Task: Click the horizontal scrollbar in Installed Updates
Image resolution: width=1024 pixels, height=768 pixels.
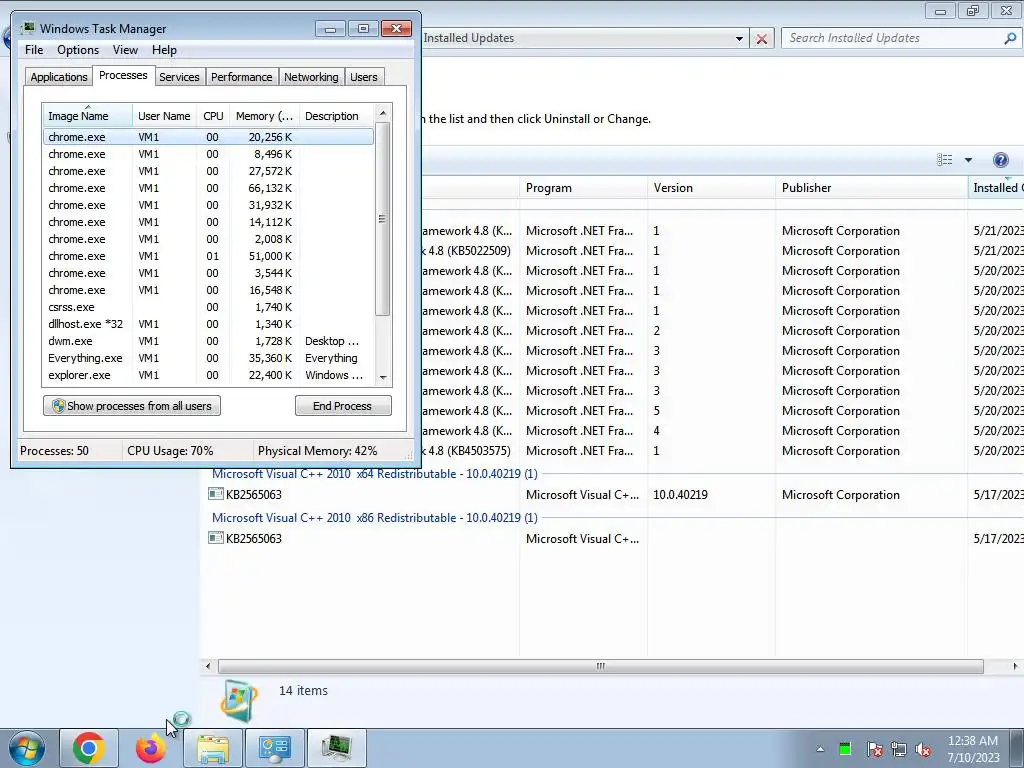Action: pos(600,666)
